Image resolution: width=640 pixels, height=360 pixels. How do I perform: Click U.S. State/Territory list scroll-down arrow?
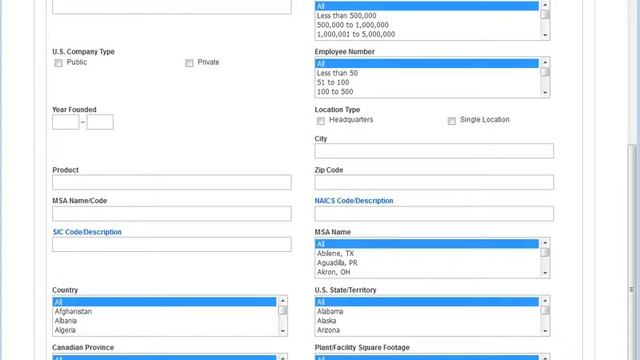click(x=545, y=331)
